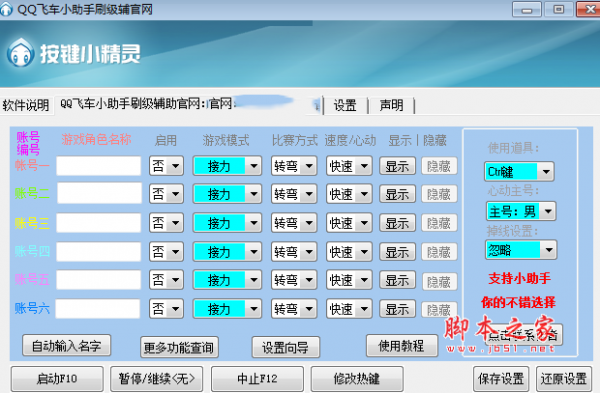Click the name field for 账号二

click(x=99, y=193)
